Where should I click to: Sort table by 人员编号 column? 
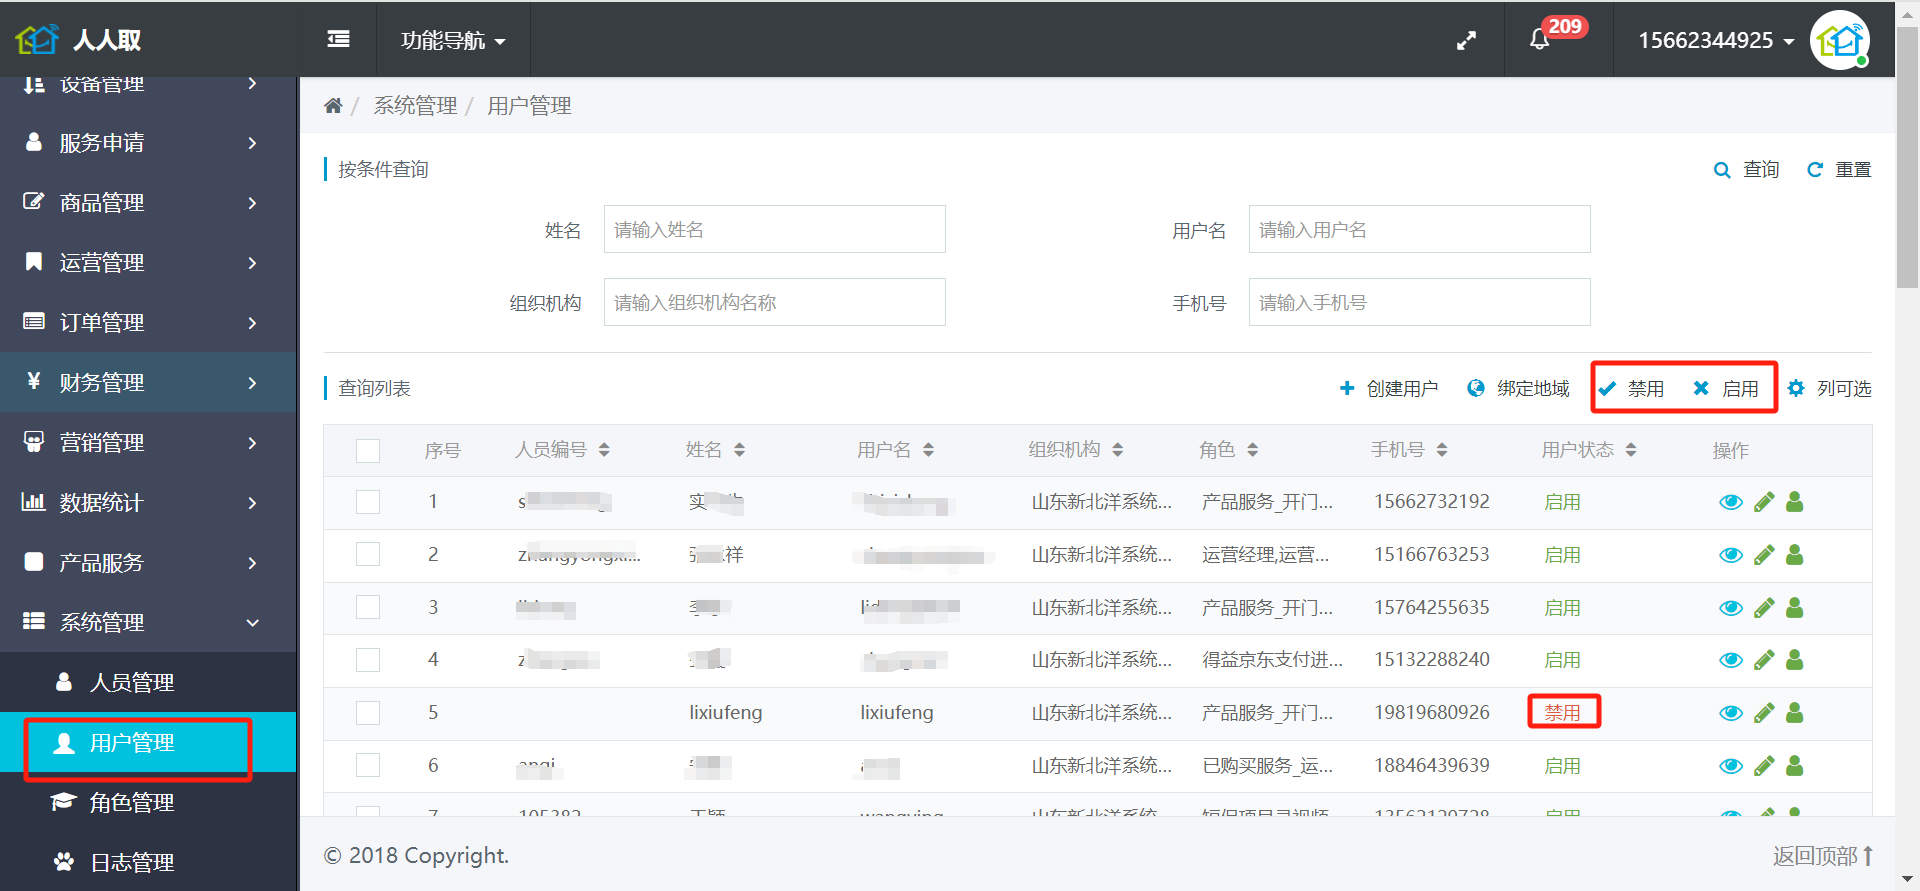(x=562, y=450)
